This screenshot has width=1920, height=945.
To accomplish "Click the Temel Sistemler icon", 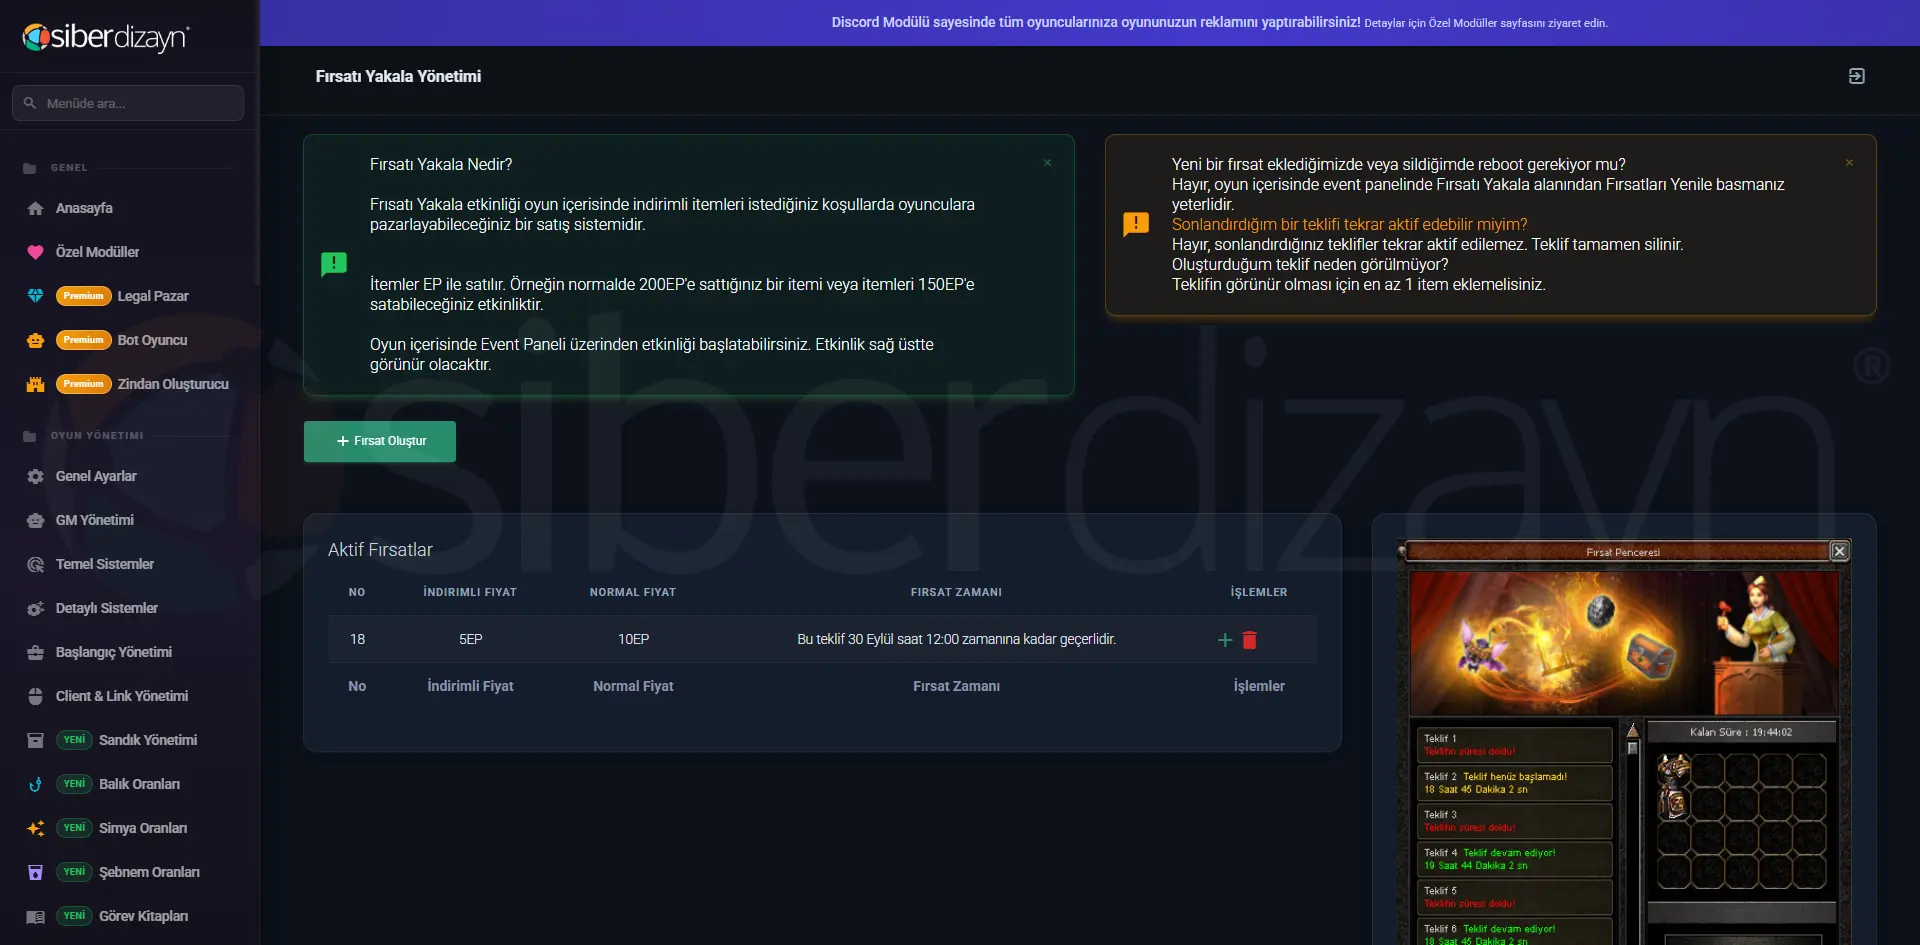I will point(35,564).
